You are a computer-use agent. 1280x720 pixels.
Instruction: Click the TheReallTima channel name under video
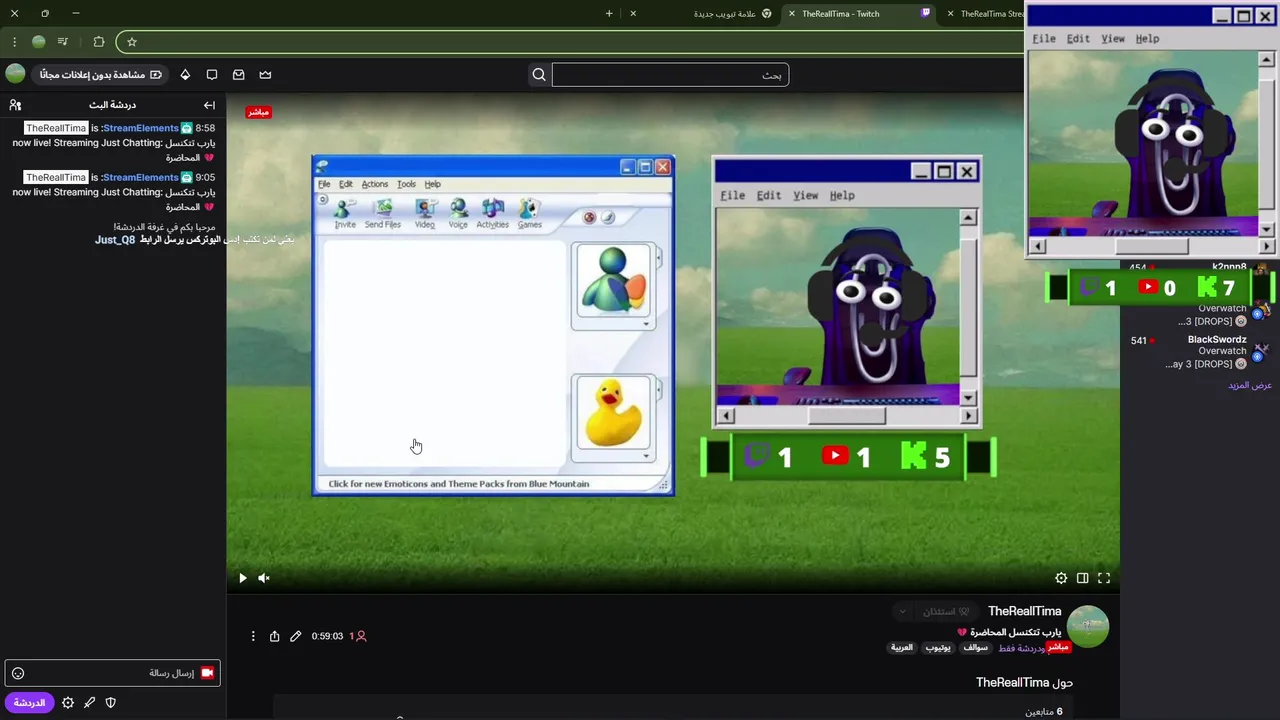click(x=1024, y=611)
